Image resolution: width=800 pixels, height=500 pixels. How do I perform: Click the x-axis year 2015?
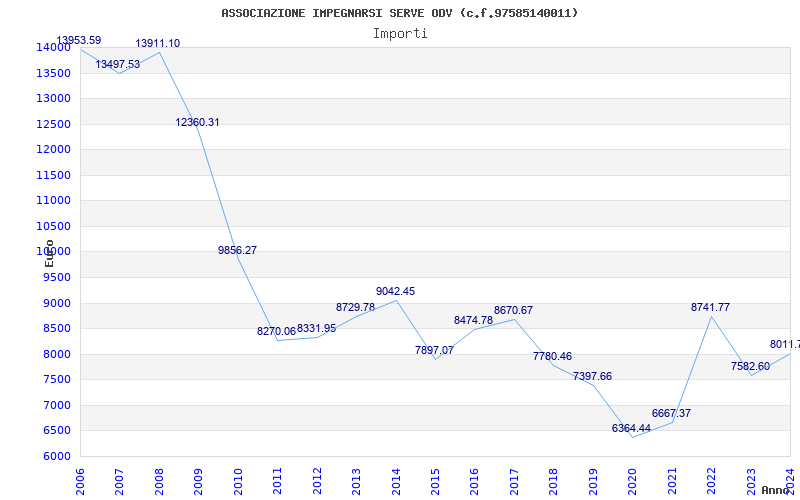(x=435, y=482)
